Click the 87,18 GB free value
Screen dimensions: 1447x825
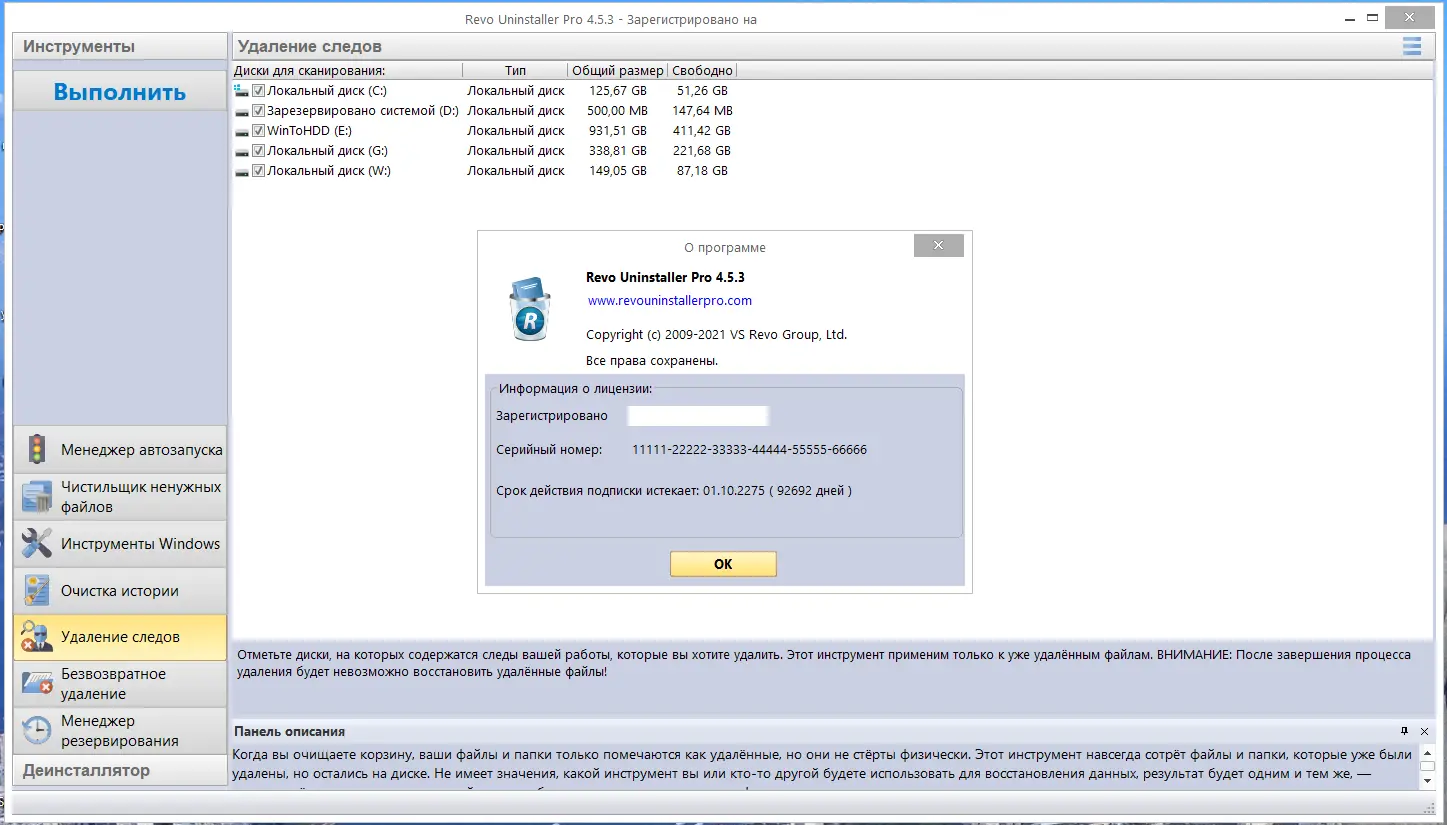[x=702, y=171]
